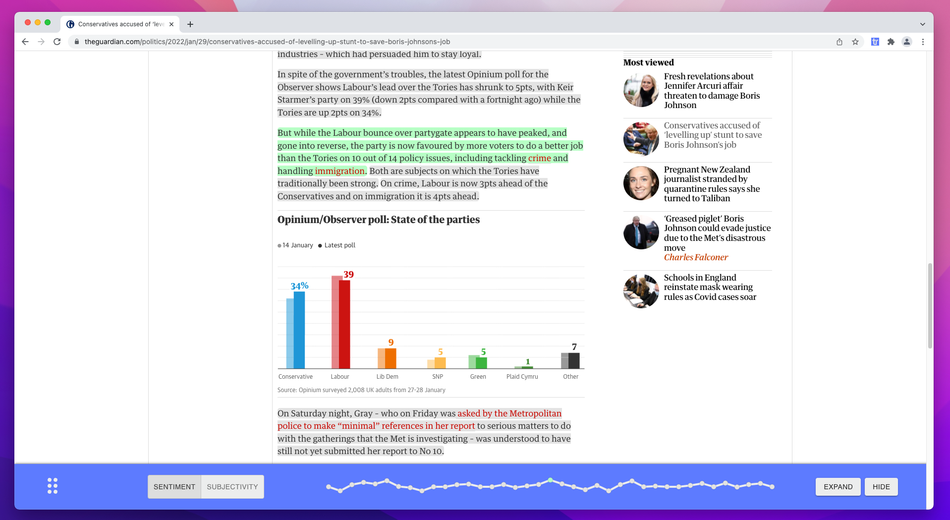
Task: Click the Hide button
Action: click(881, 487)
